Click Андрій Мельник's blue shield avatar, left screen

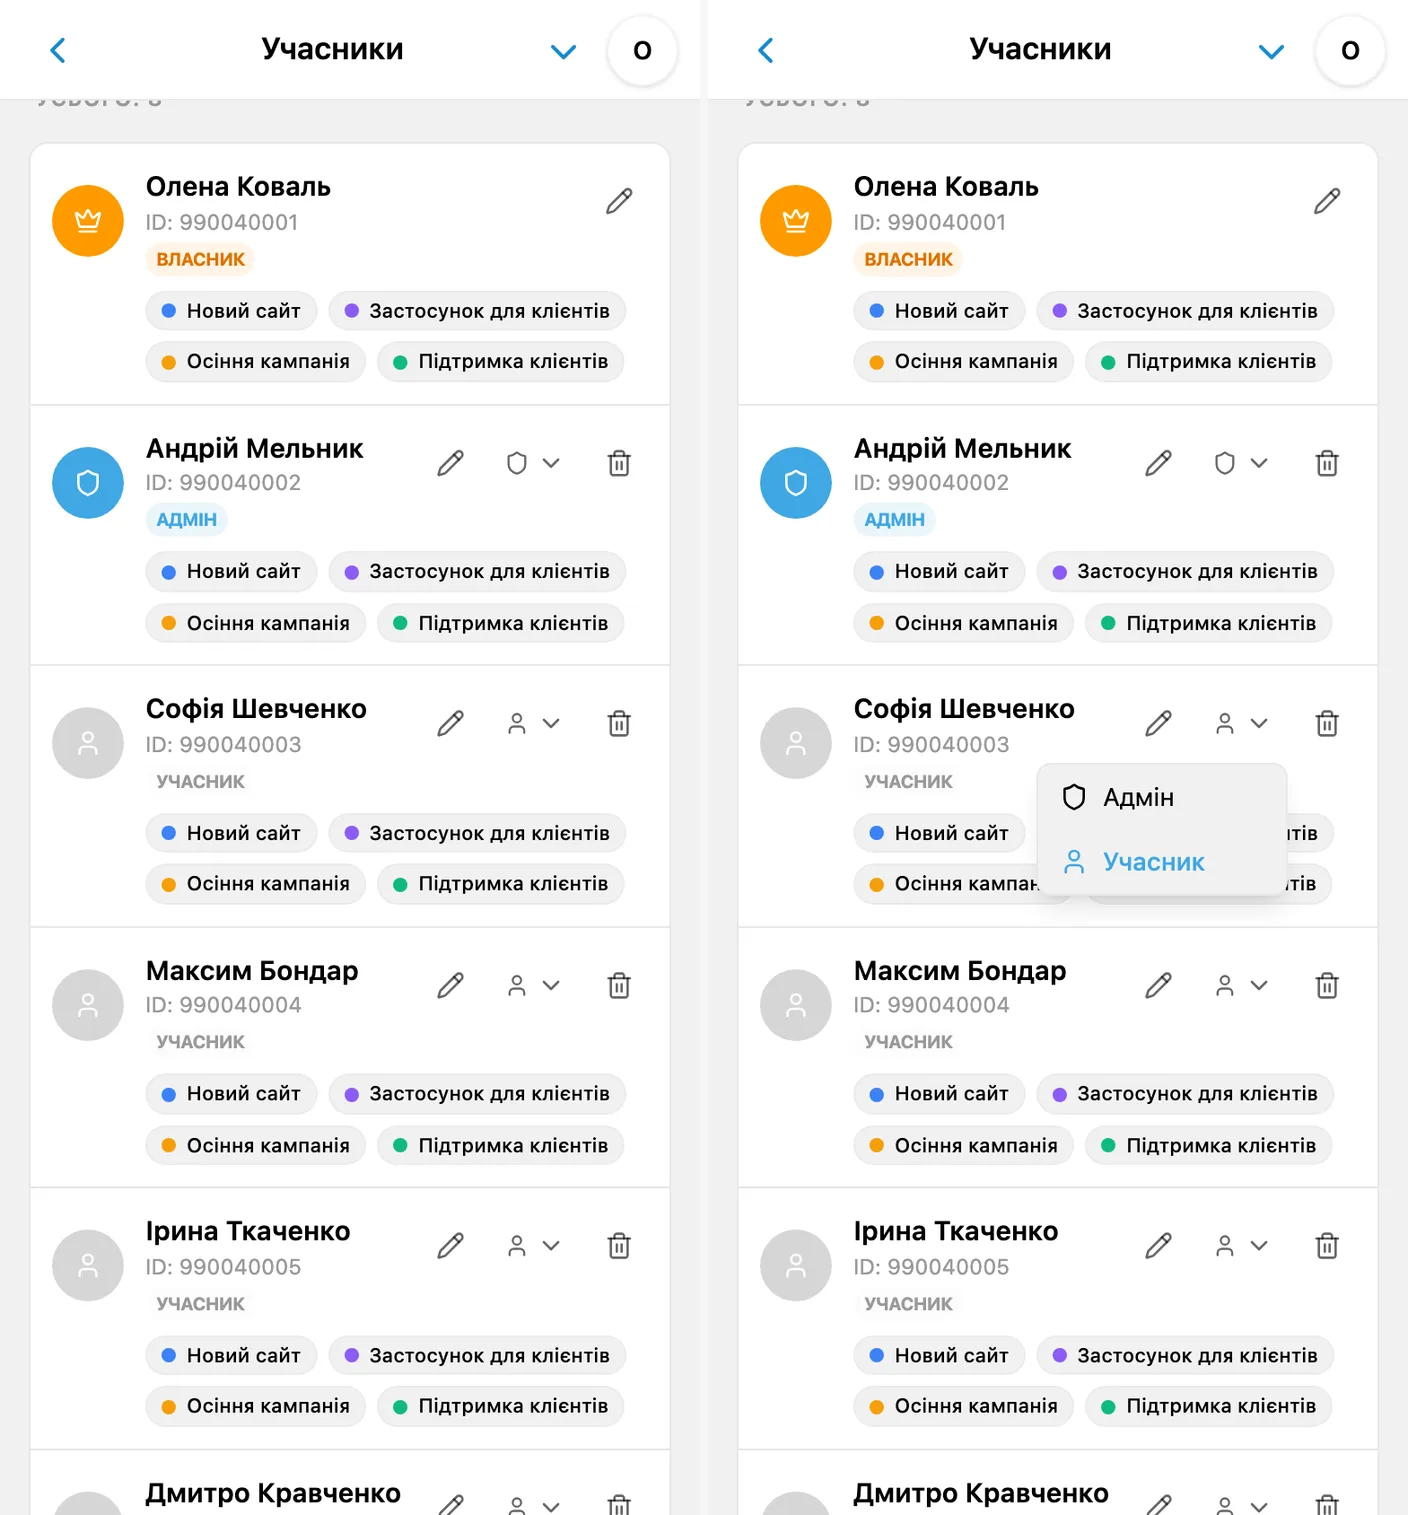point(88,483)
